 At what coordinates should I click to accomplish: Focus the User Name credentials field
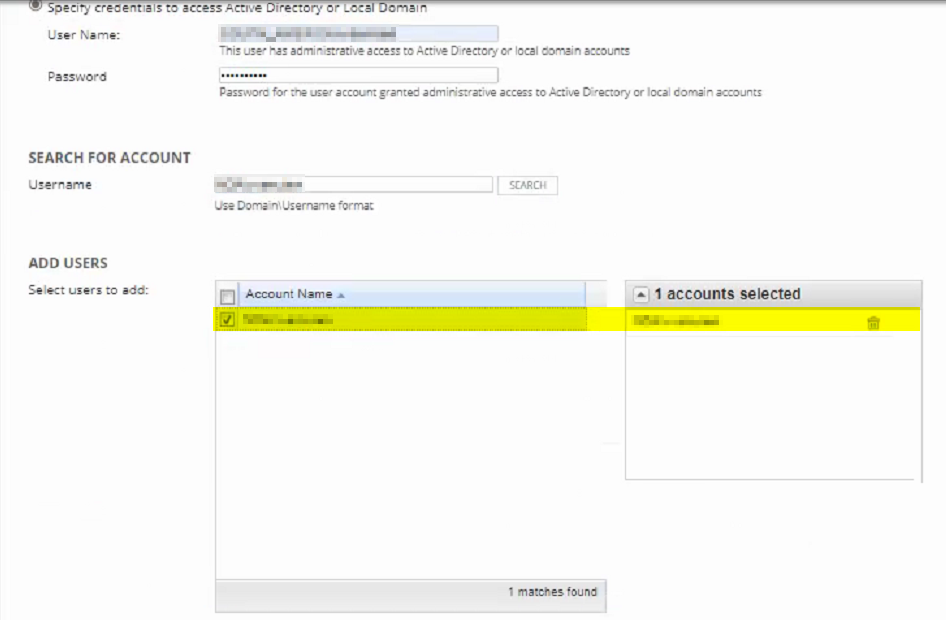(x=358, y=33)
